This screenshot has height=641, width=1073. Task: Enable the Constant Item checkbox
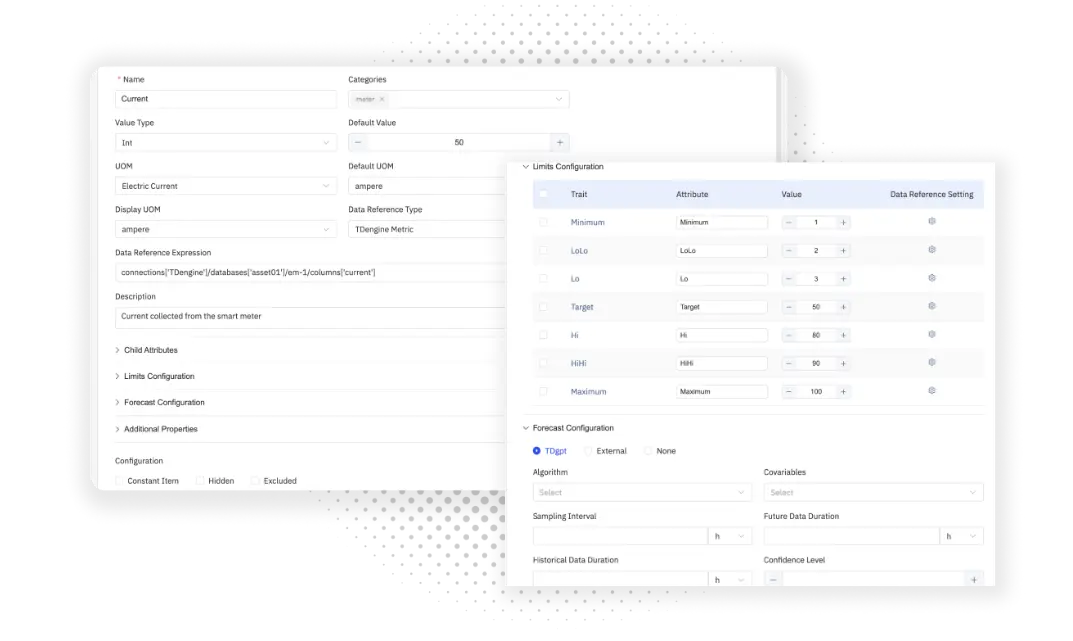pos(120,481)
